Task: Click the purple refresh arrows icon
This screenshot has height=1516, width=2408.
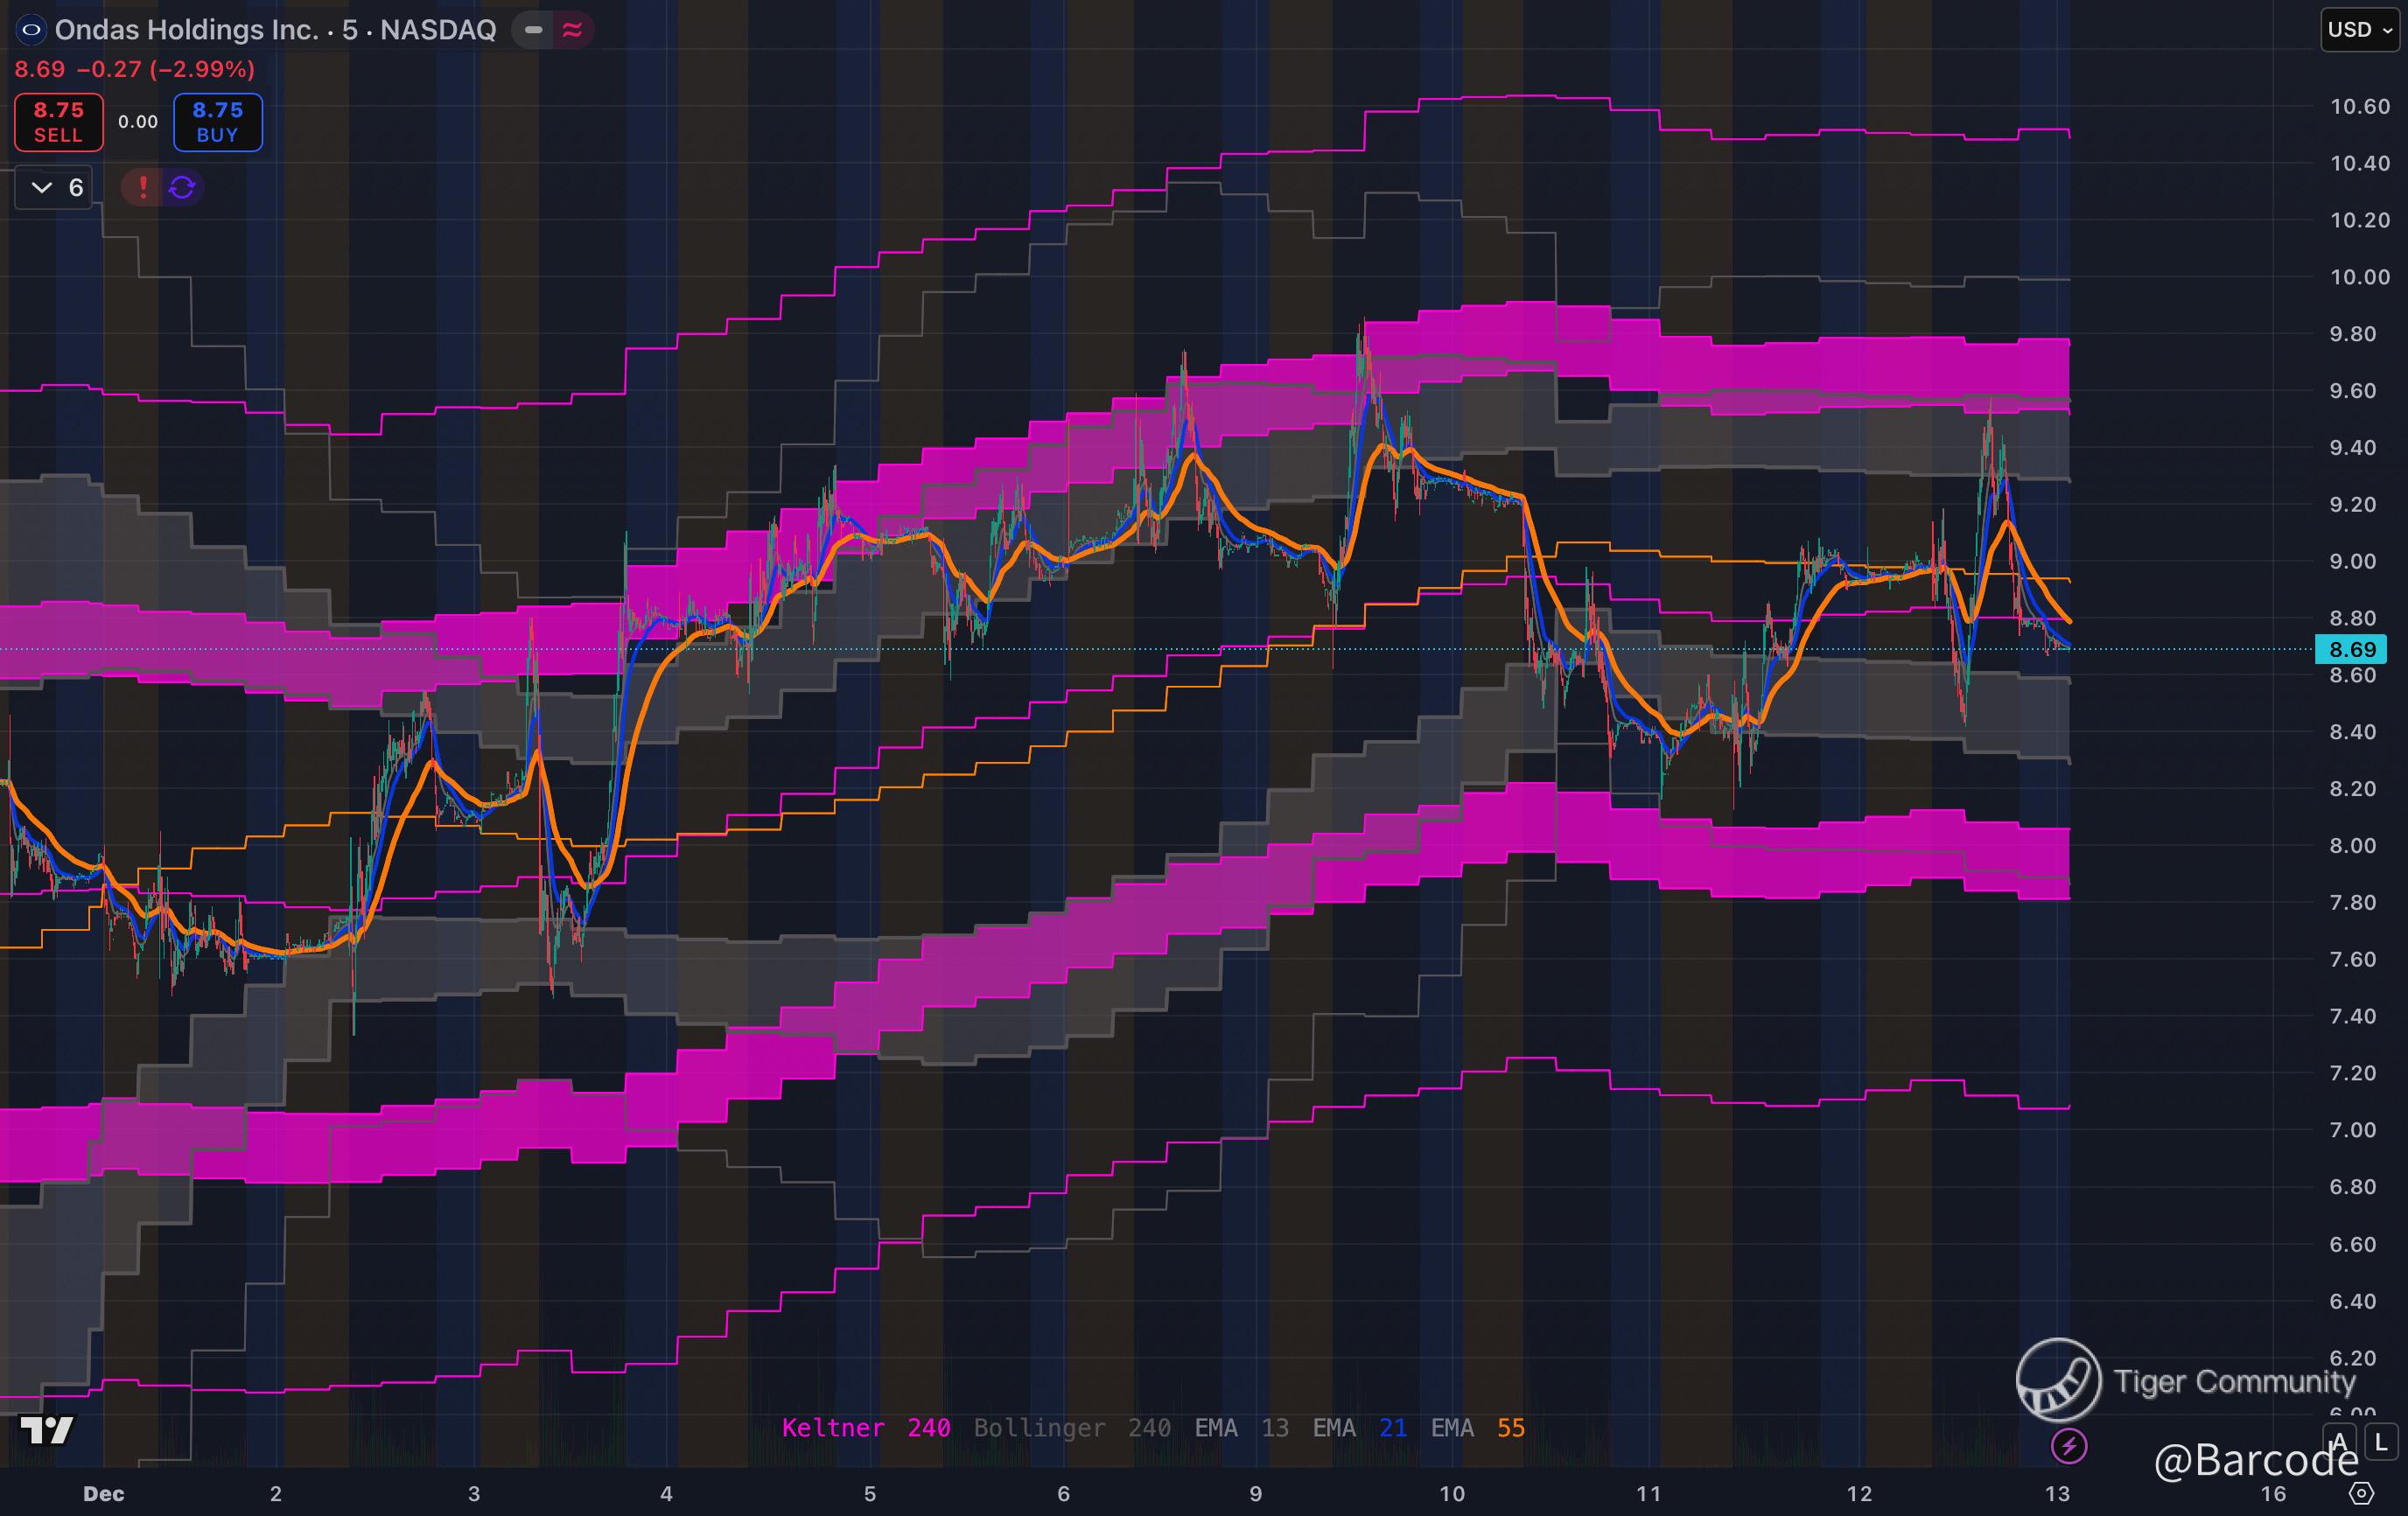Action: [x=182, y=187]
